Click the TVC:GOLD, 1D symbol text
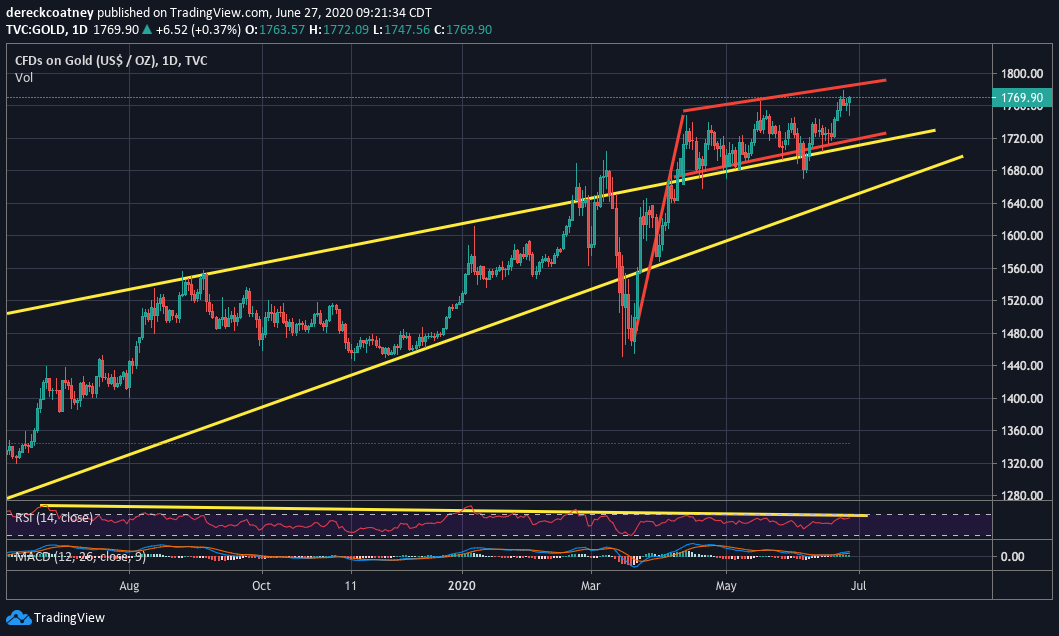1059x636 pixels. coord(47,30)
